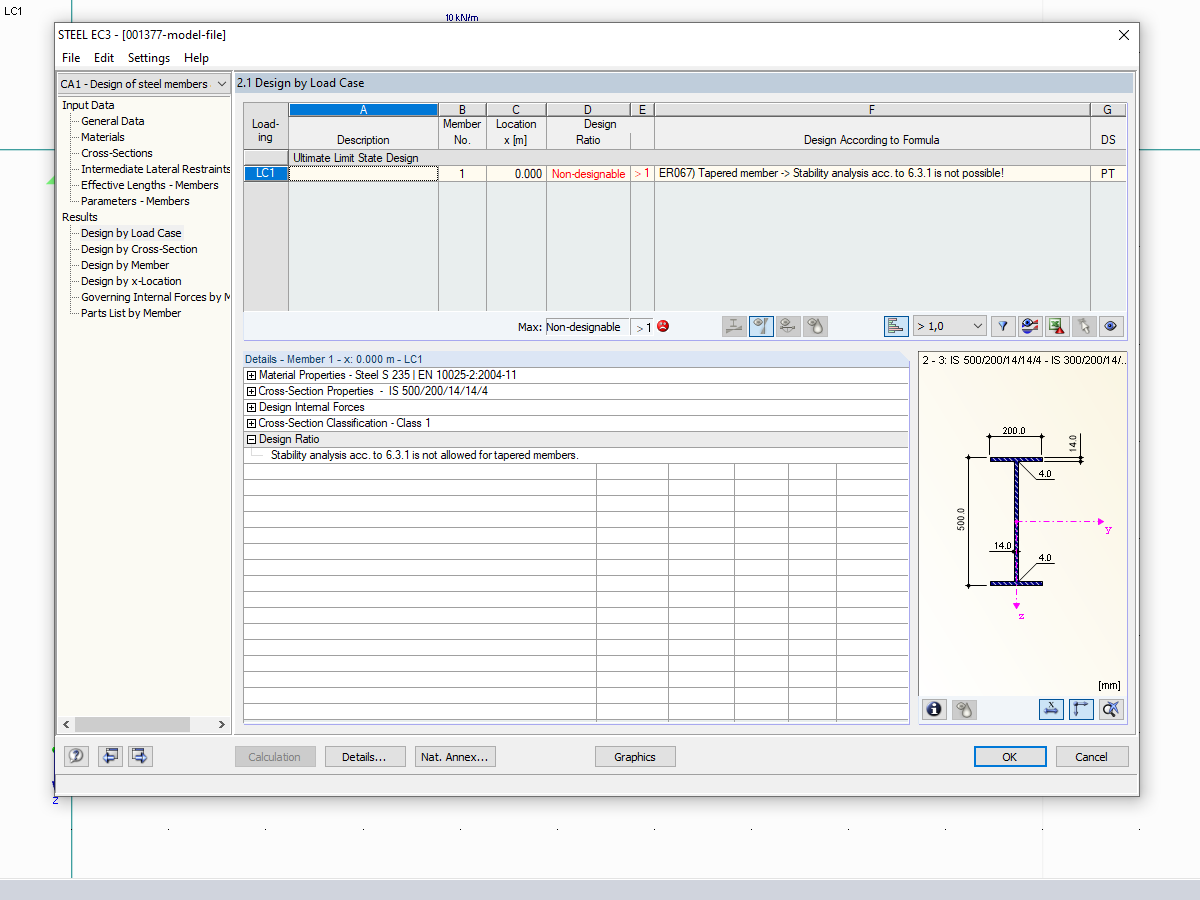Click the Non-designable ratio cell in table
The height and width of the screenshot is (900, 1200).
588,173
